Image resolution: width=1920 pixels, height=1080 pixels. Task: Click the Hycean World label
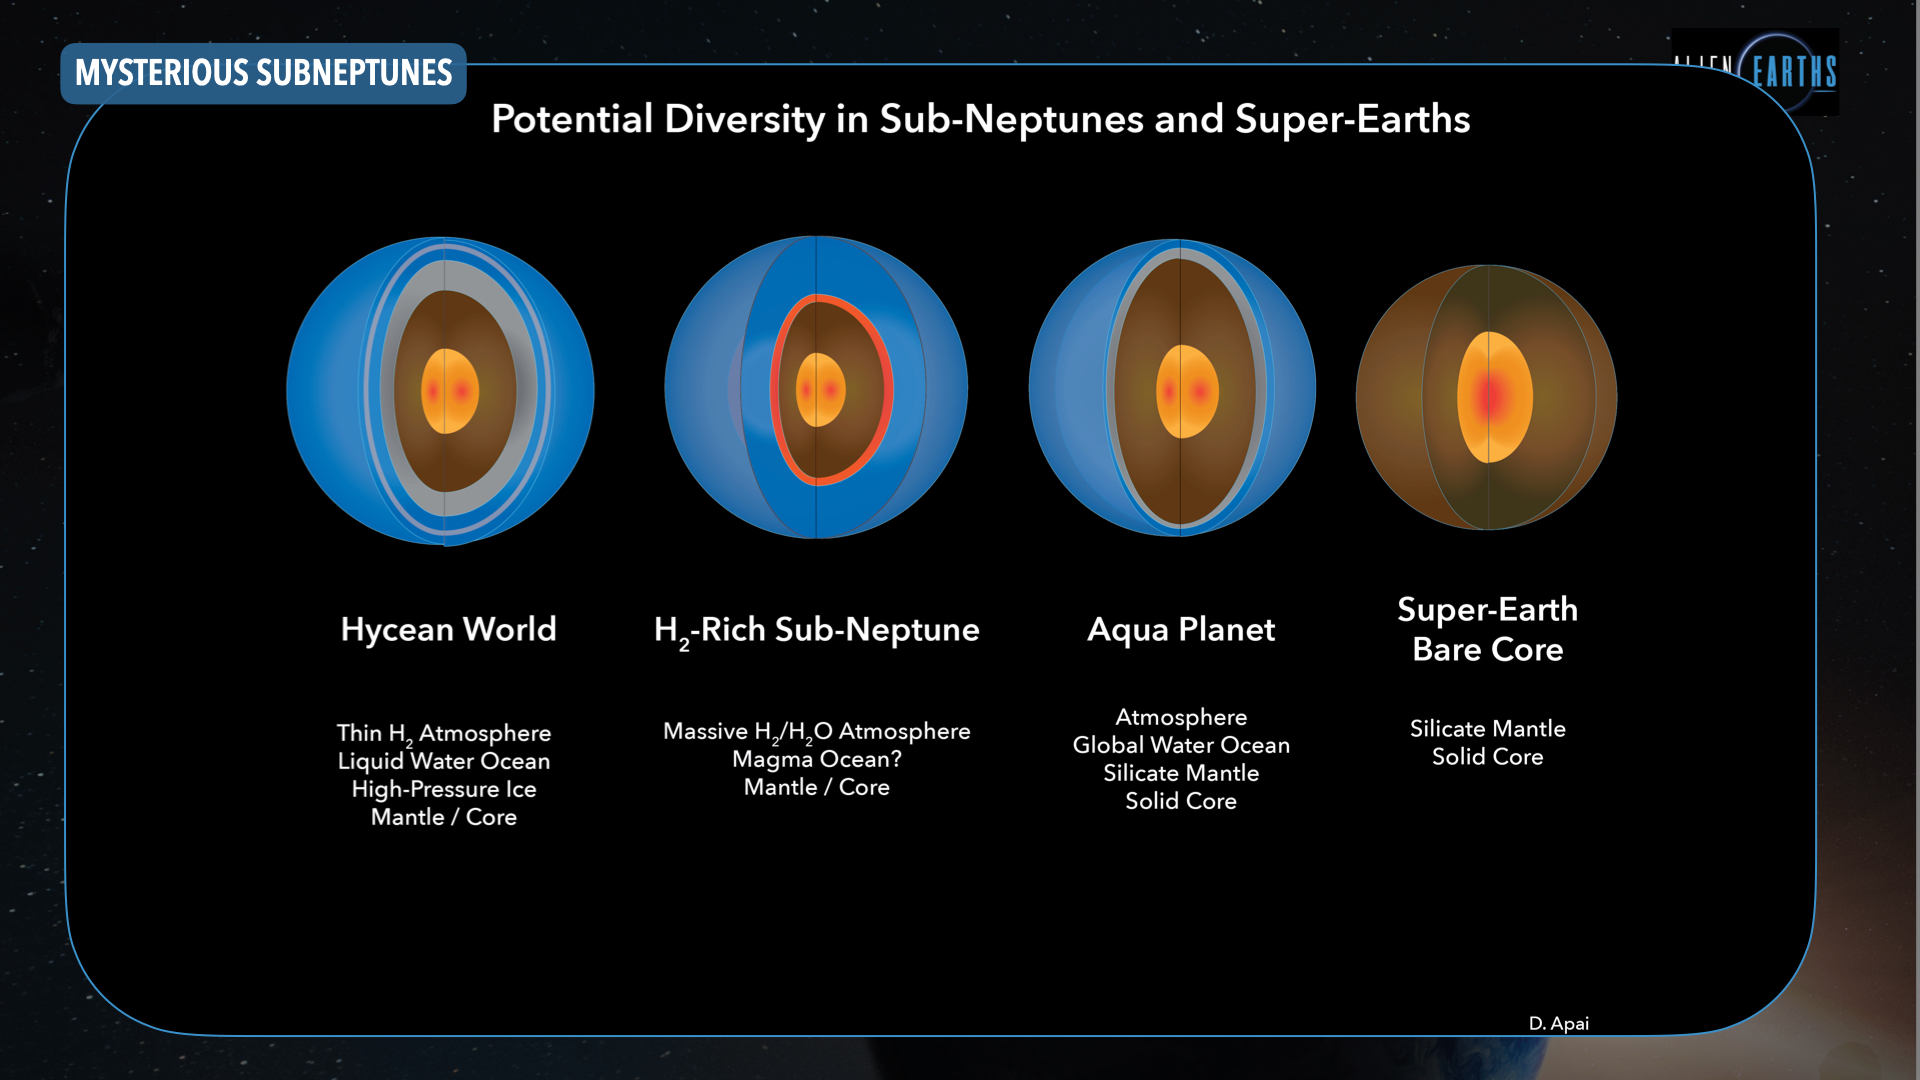tap(448, 629)
